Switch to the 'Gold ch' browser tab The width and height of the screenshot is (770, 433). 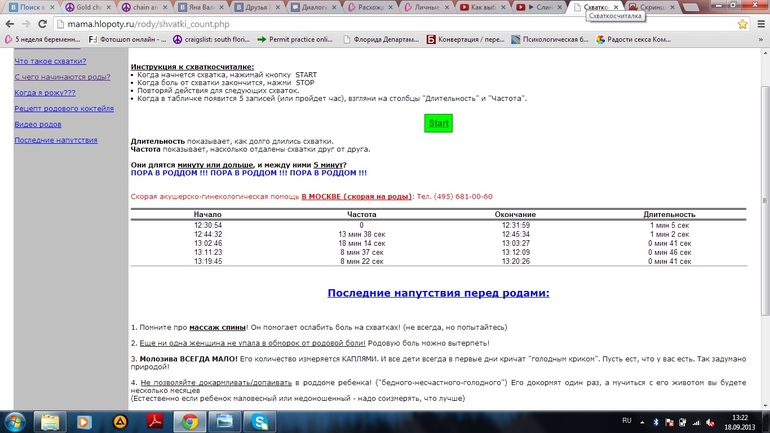click(x=87, y=7)
